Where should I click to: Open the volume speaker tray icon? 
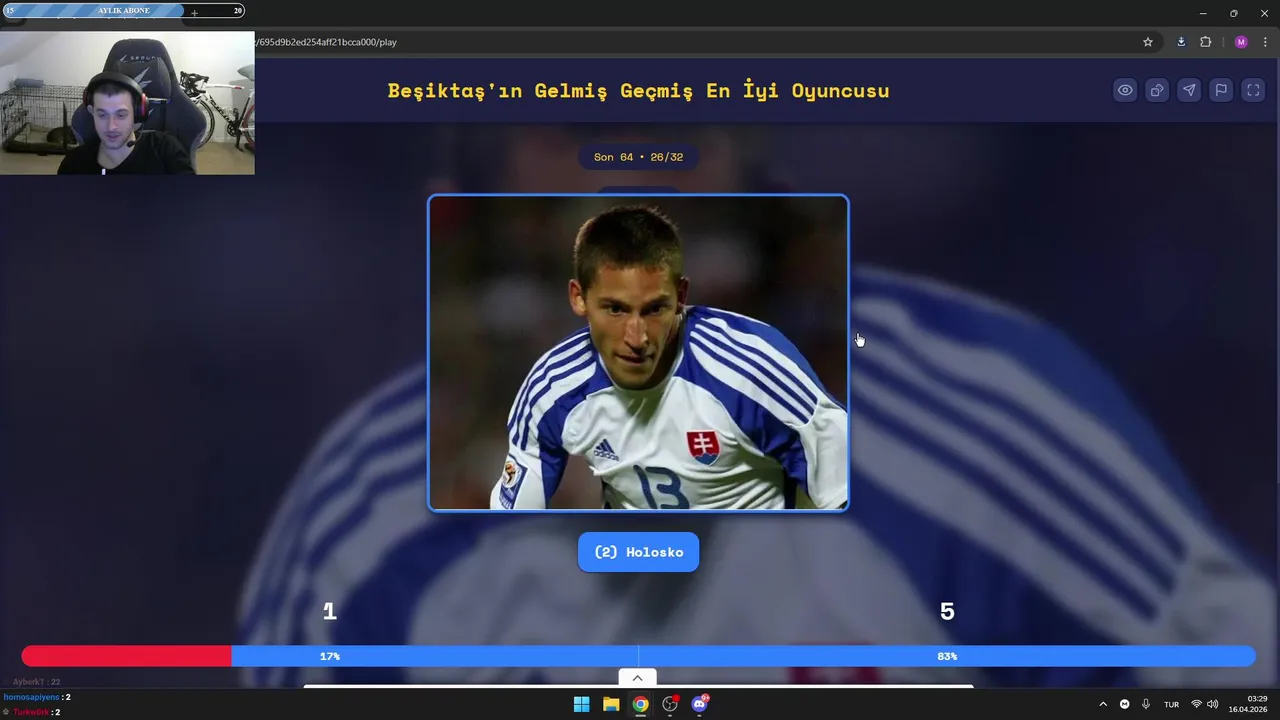click(1212, 704)
